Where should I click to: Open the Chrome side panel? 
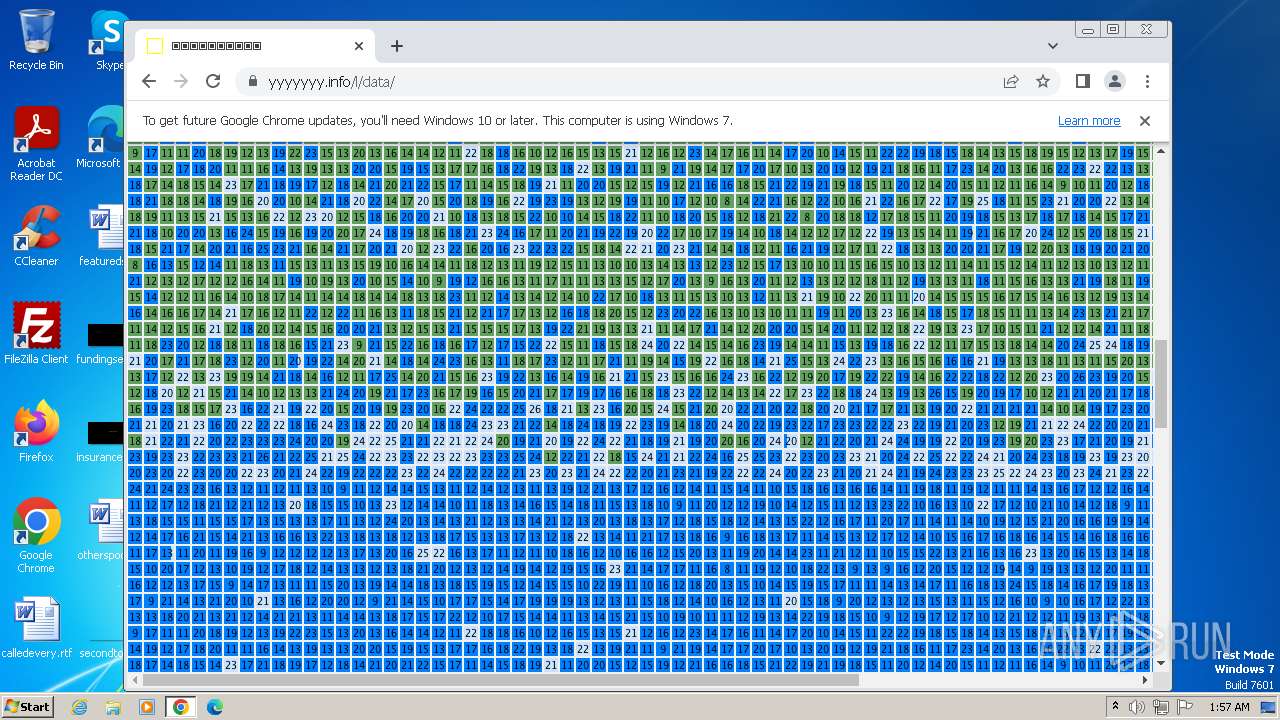[x=1083, y=81]
